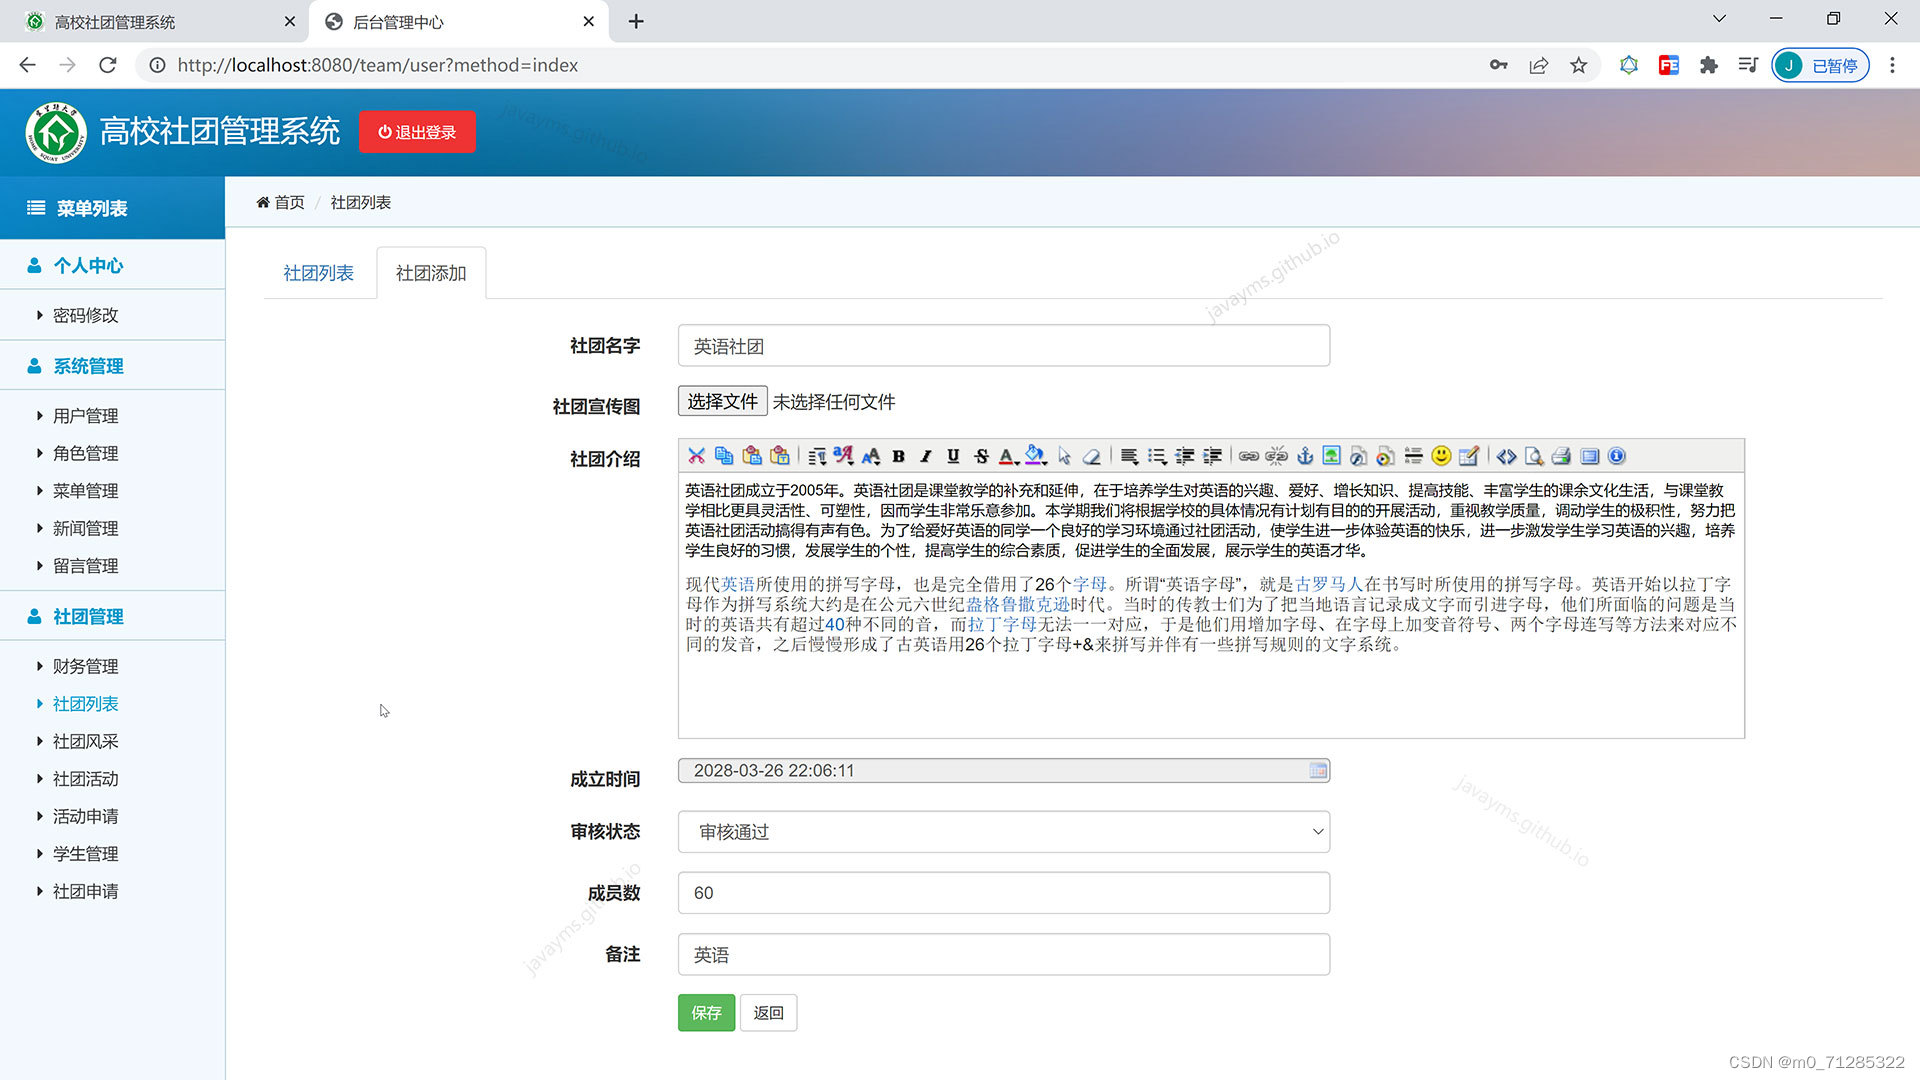Click the green 保存 button
The height and width of the screenshot is (1080, 1920).
coord(706,1013)
